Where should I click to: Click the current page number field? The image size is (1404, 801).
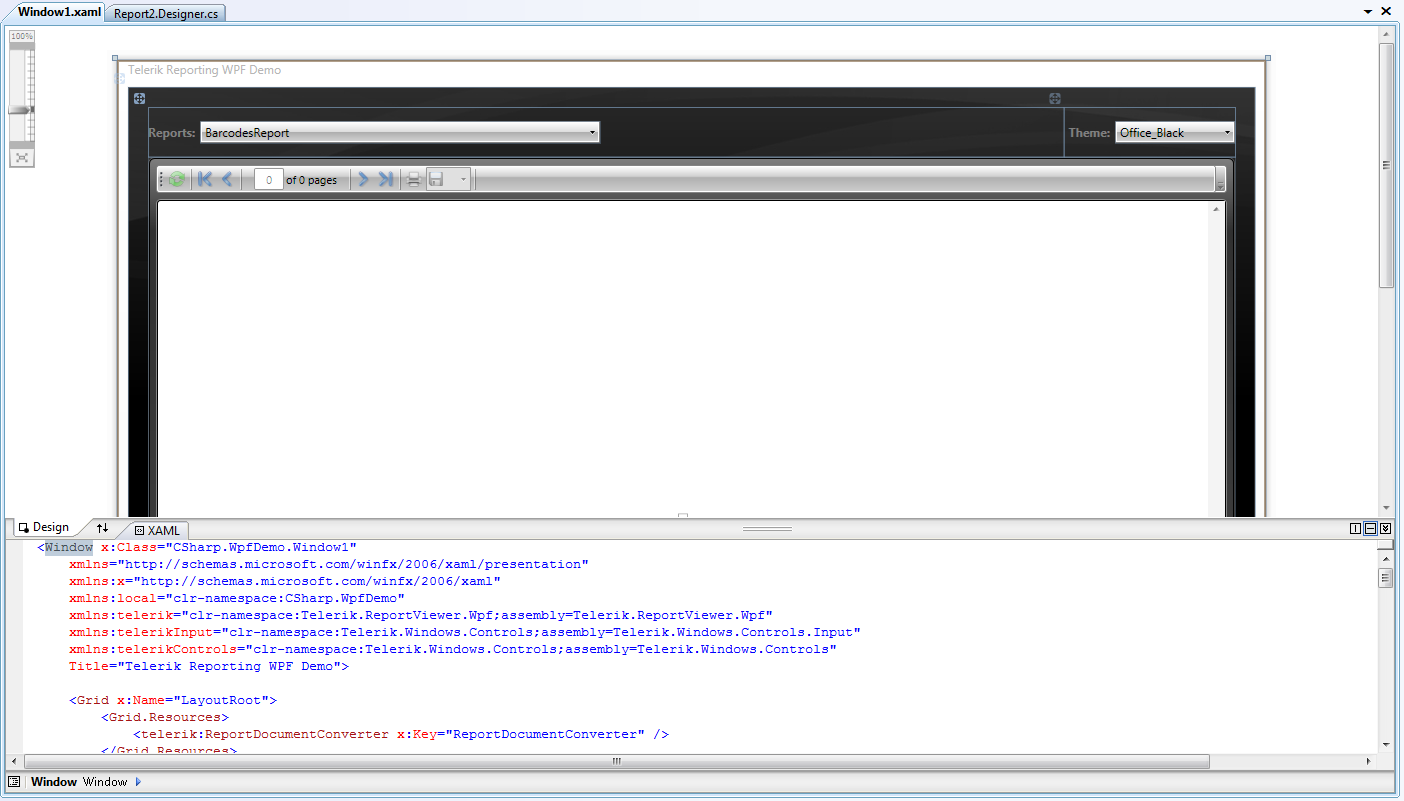tap(268, 180)
